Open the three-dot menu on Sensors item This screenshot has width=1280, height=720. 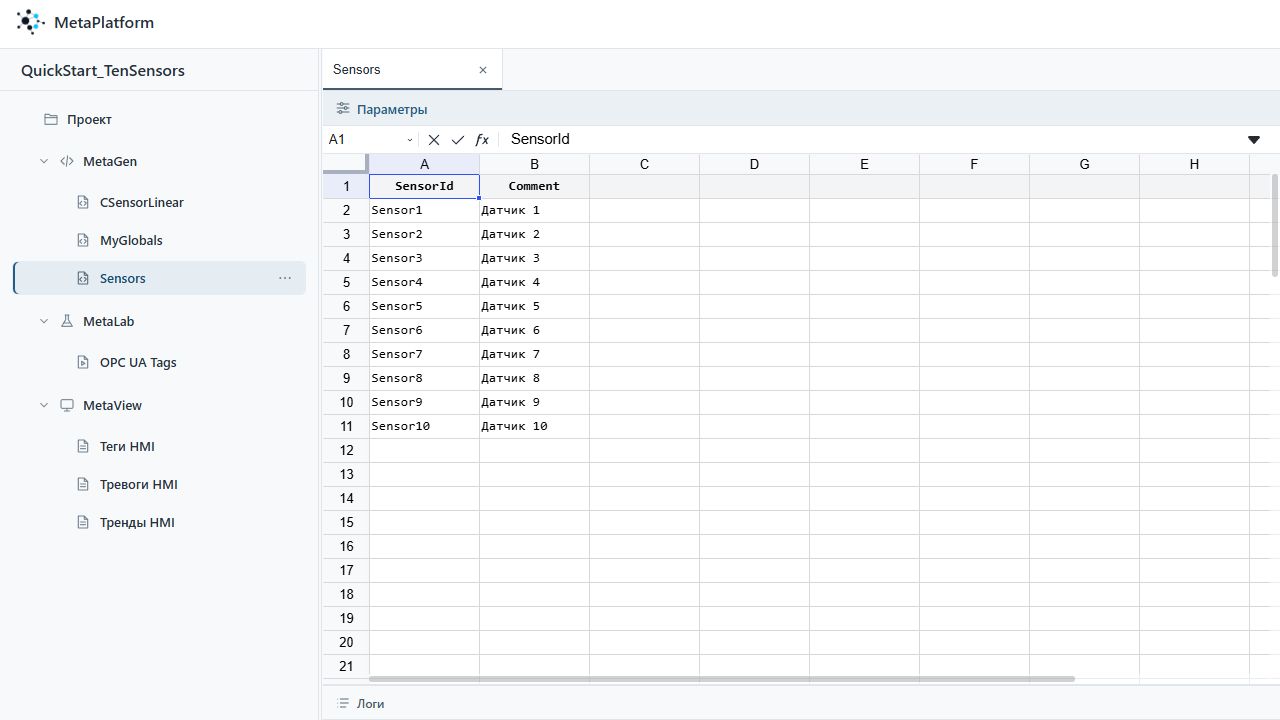point(285,278)
